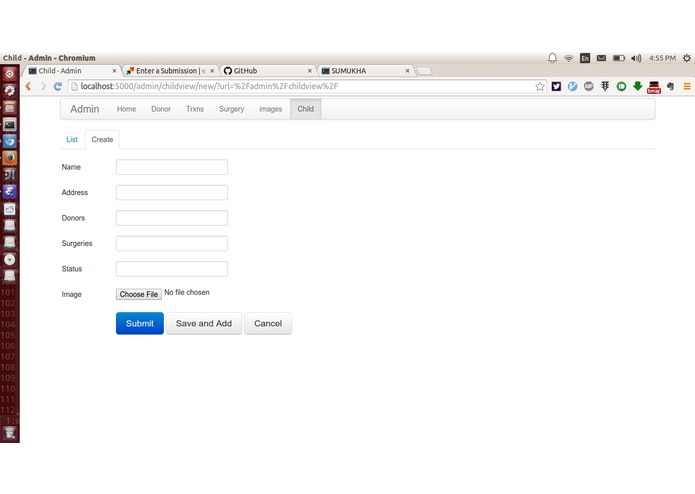Click the blue circular checkmark extension
Viewport: 695px width, 494px height.
[x=572, y=86]
